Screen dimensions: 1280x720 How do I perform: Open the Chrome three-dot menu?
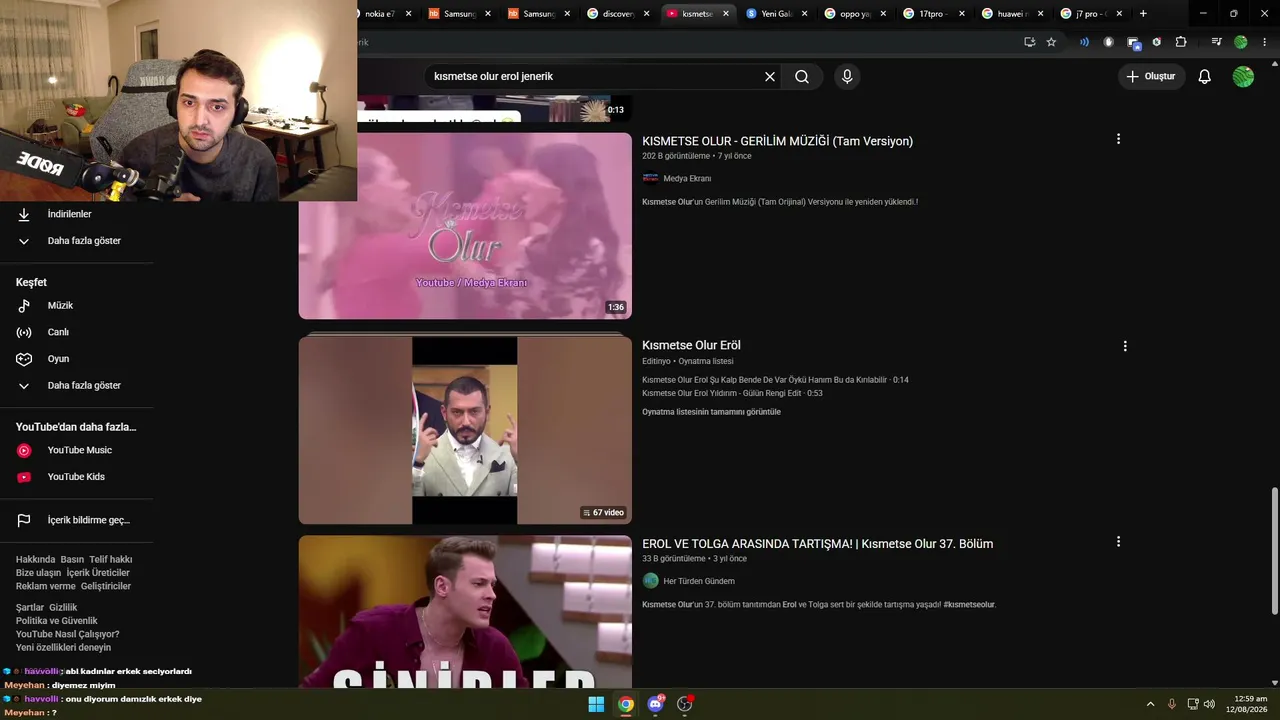(x=1264, y=42)
